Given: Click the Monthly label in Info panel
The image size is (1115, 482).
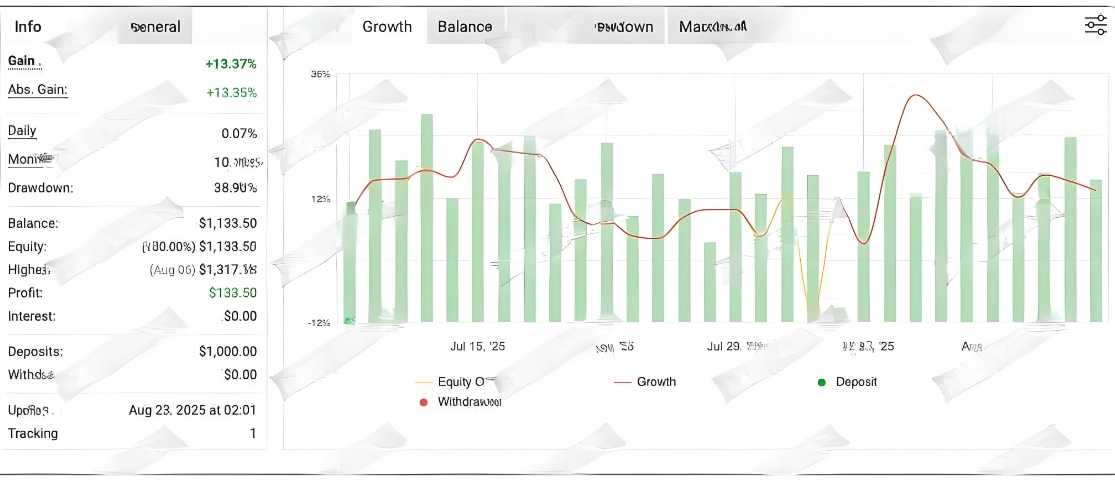Looking at the screenshot, I should pos(32,160).
